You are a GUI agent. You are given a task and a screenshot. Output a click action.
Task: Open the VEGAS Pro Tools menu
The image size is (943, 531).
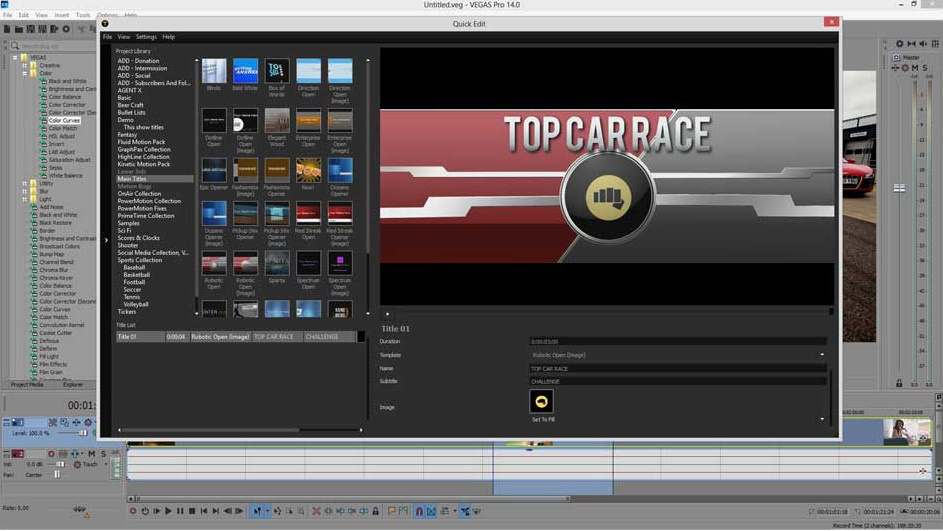point(82,15)
